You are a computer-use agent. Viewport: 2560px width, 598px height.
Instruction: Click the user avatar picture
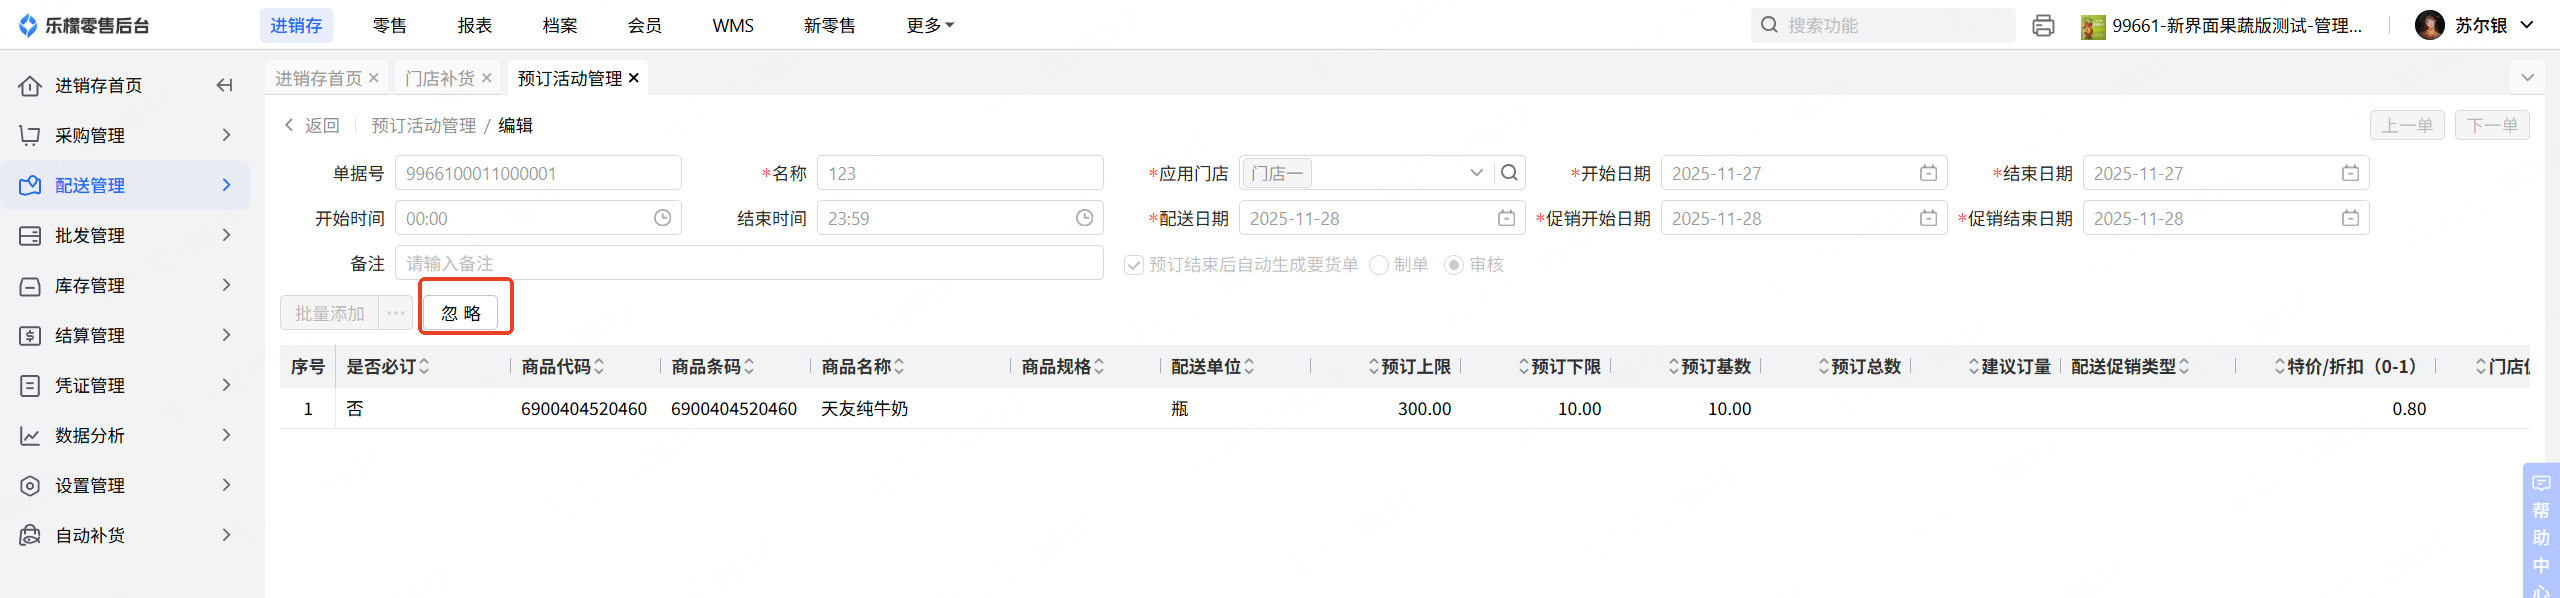(x=2429, y=25)
